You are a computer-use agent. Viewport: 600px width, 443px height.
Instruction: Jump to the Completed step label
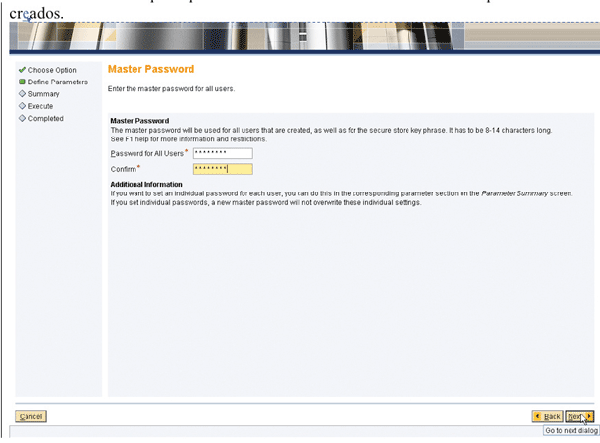point(46,118)
